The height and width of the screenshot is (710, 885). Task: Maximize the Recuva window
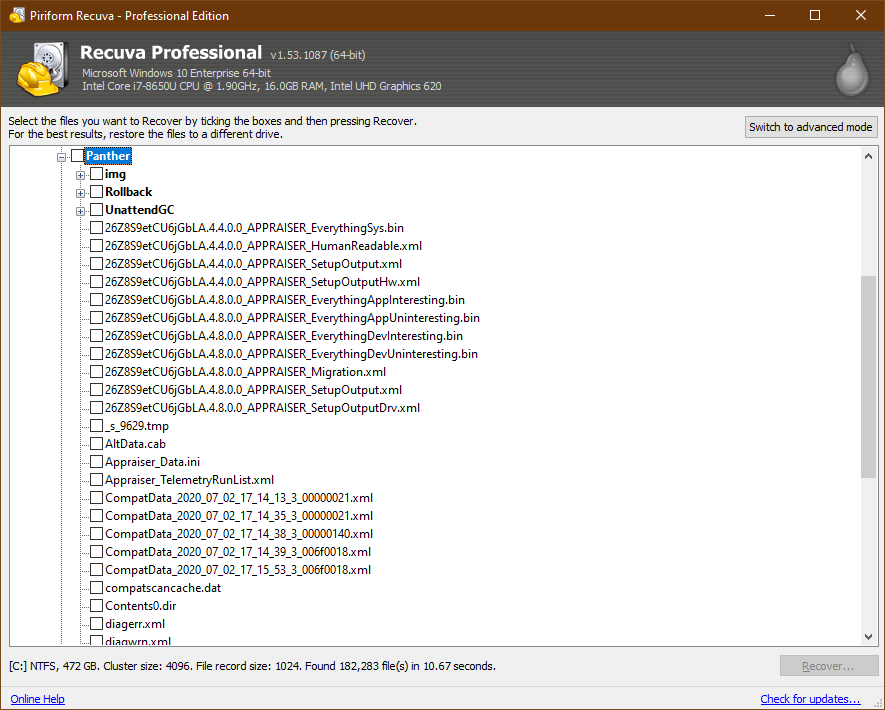[815, 15]
